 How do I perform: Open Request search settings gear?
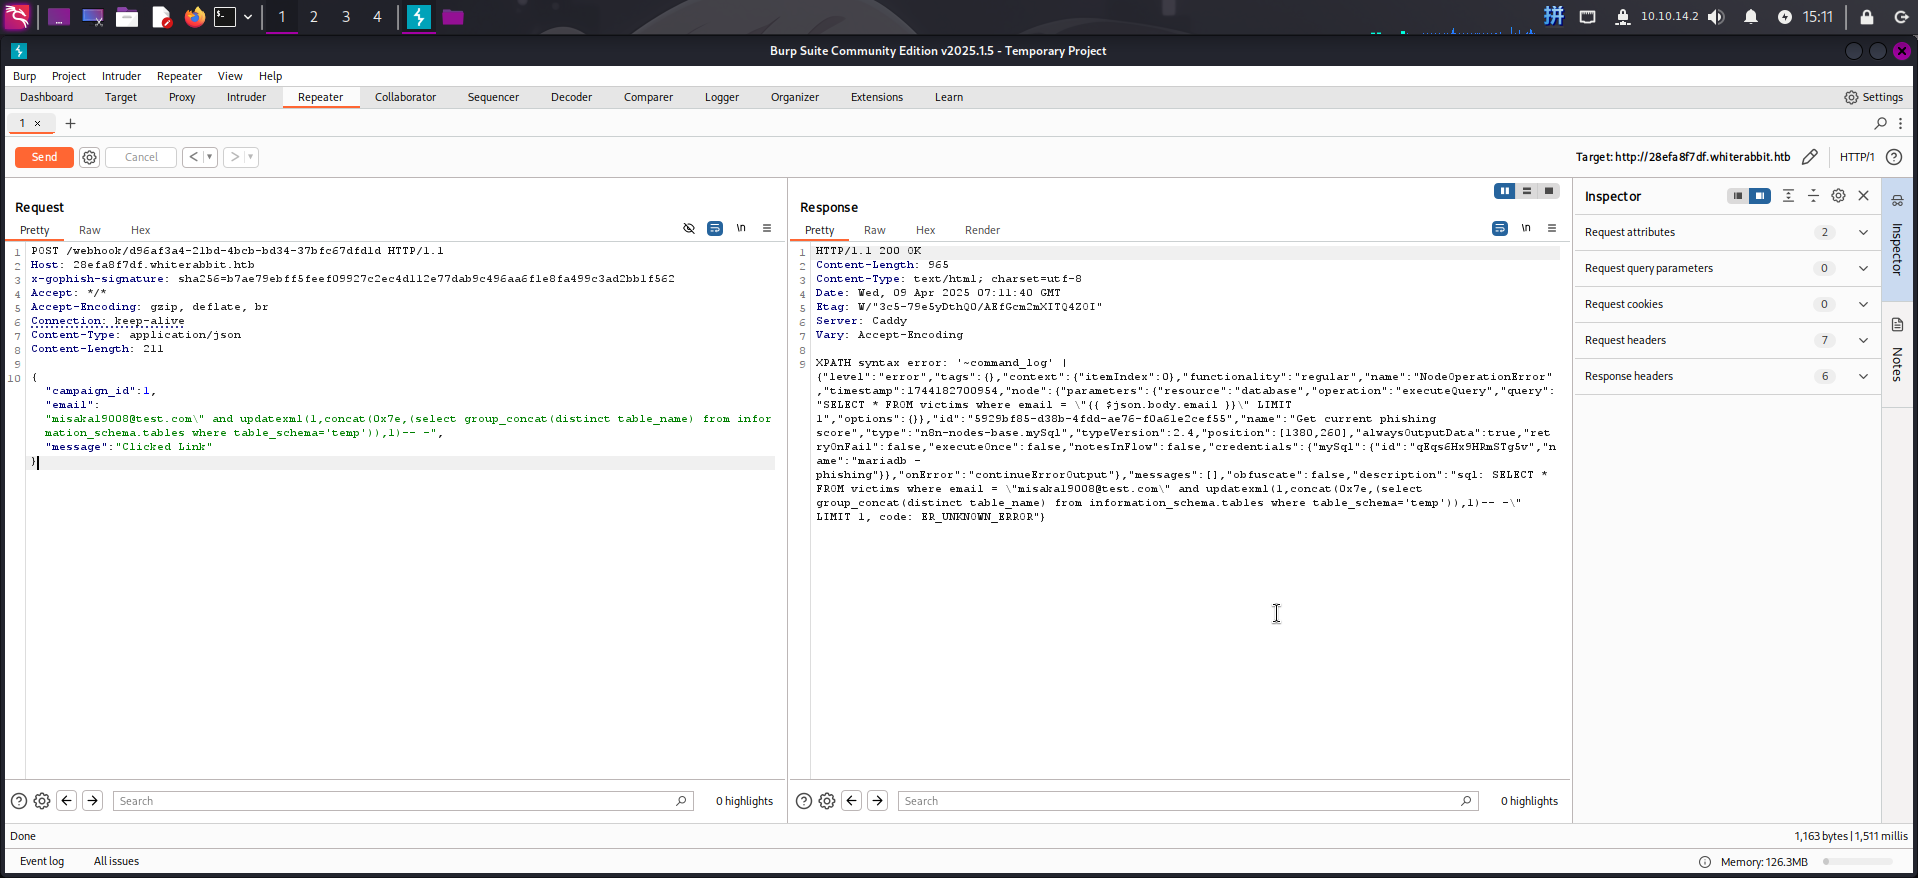[x=42, y=801]
